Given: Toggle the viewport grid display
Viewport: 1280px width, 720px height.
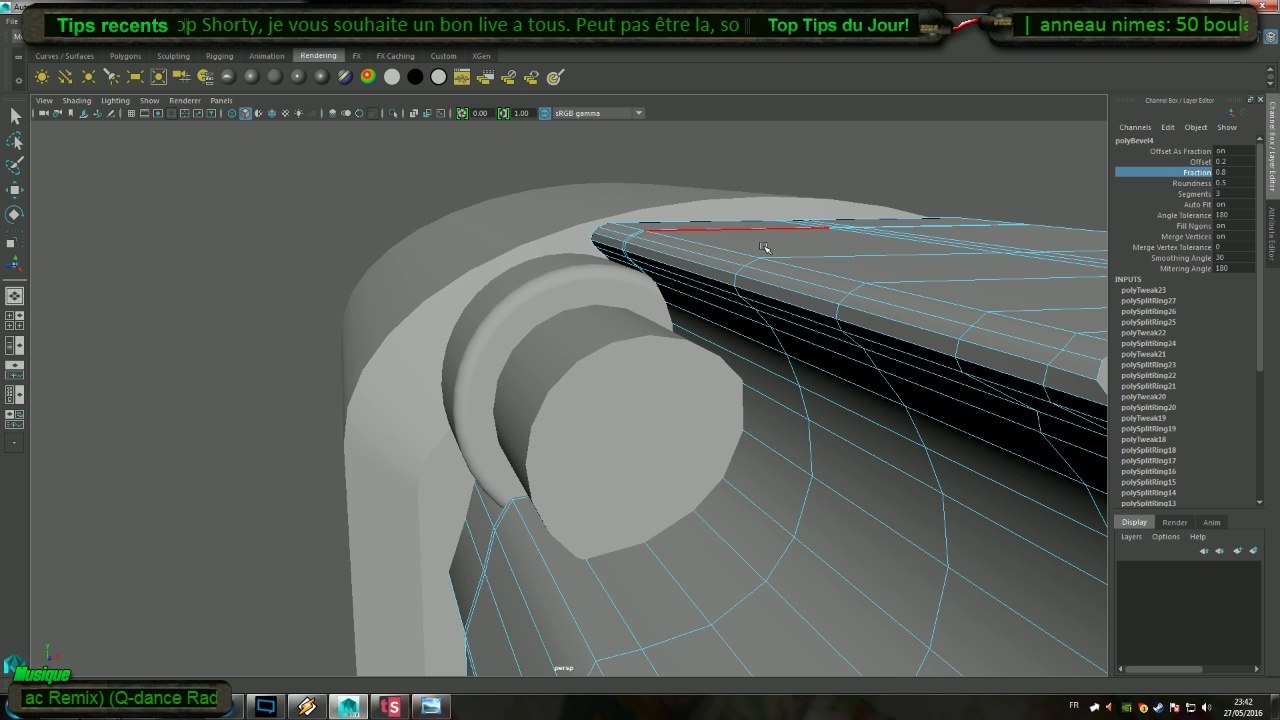Looking at the screenshot, I should click(131, 114).
